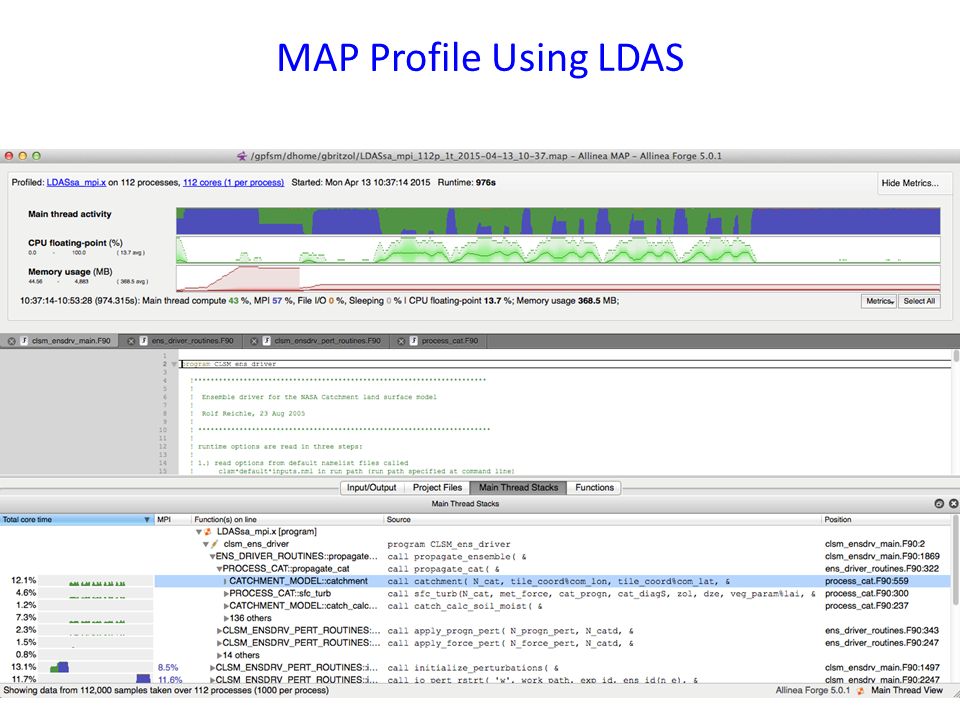Expand CATCHMENT_MODEL::catch_calc node
Viewport: 960px width, 720px height.
point(226,606)
